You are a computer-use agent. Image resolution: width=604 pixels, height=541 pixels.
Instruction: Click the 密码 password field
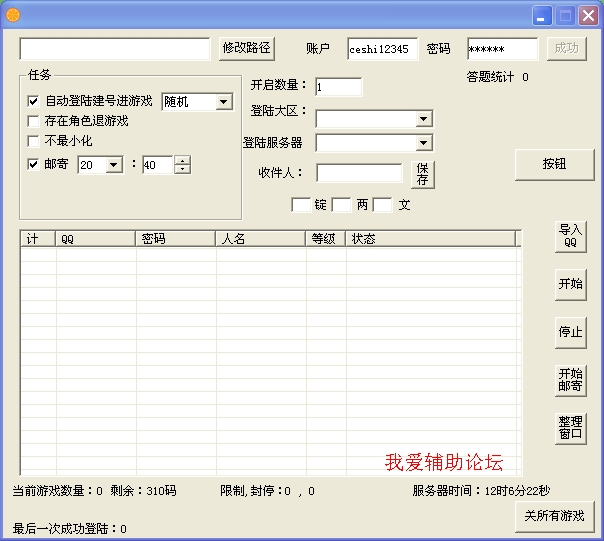pos(502,49)
